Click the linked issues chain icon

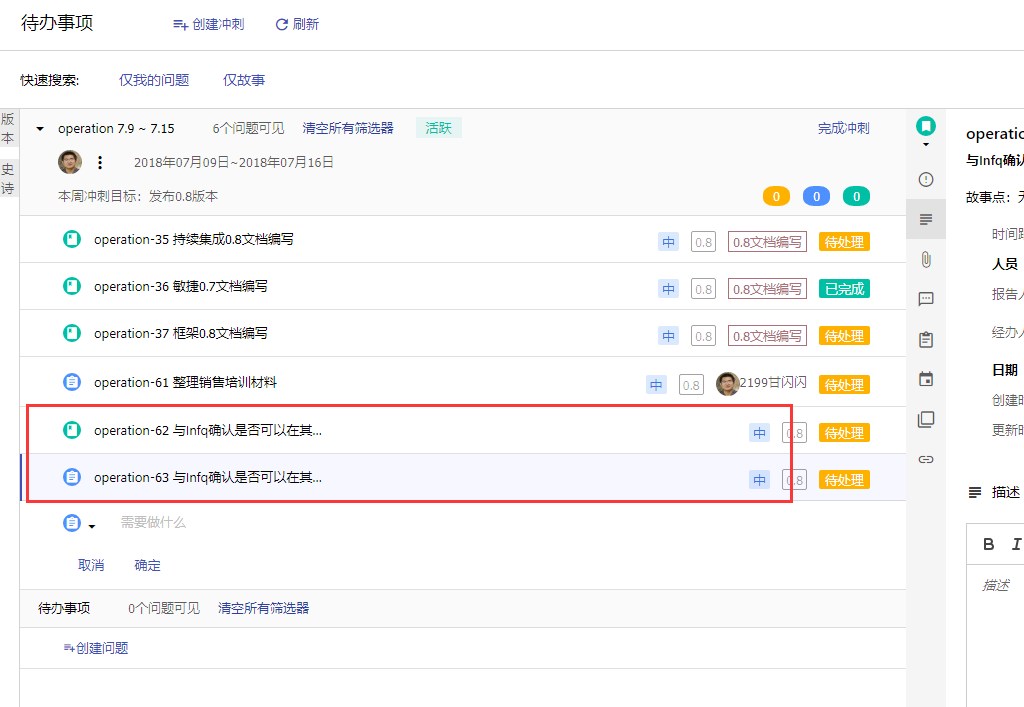pos(925,459)
